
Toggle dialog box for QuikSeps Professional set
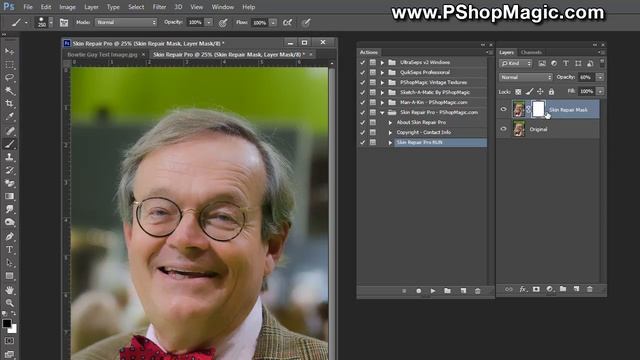[x=373, y=73]
